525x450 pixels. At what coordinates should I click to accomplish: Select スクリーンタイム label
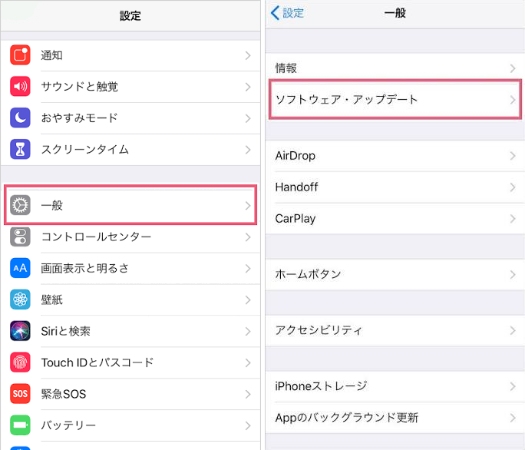(x=85, y=149)
